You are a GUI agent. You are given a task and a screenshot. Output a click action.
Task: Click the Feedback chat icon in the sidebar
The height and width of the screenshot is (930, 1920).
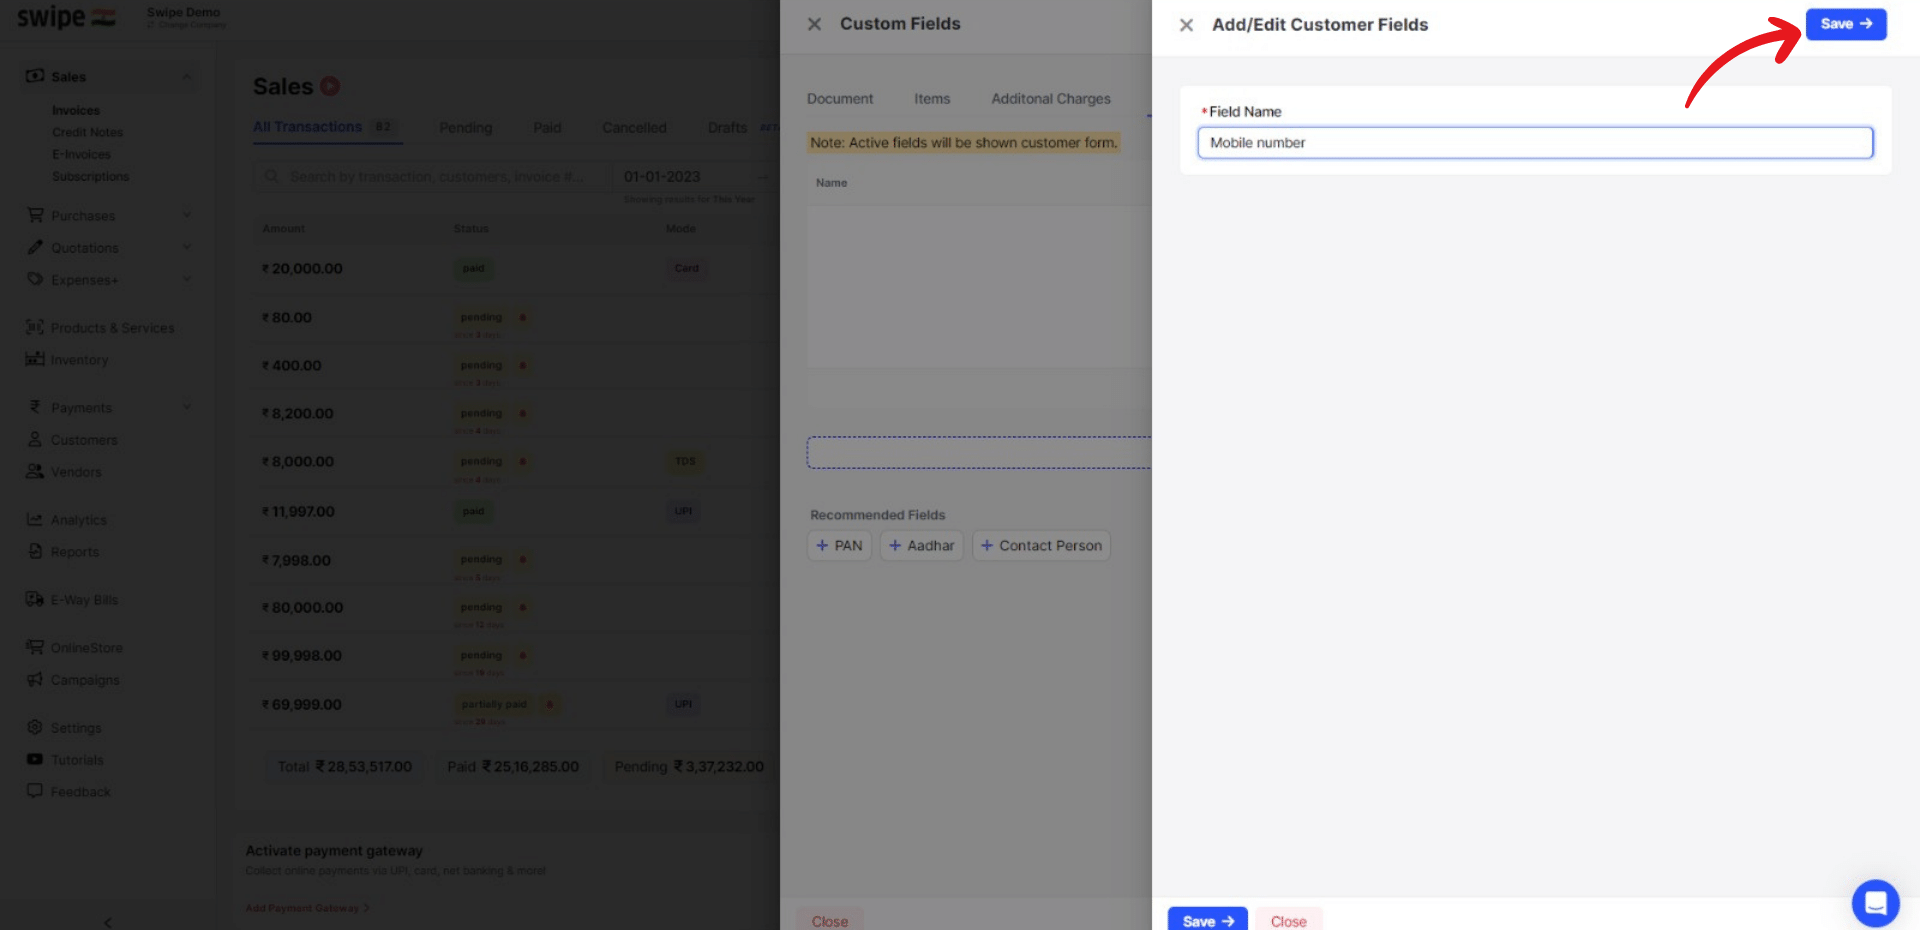pos(35,791)
